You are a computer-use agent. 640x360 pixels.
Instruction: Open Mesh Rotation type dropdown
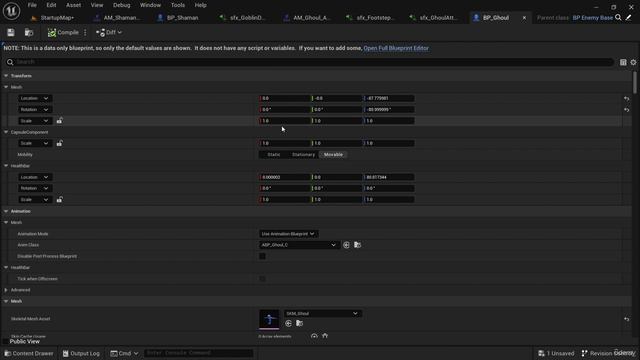pyautogui.click(x=35, y=109)
